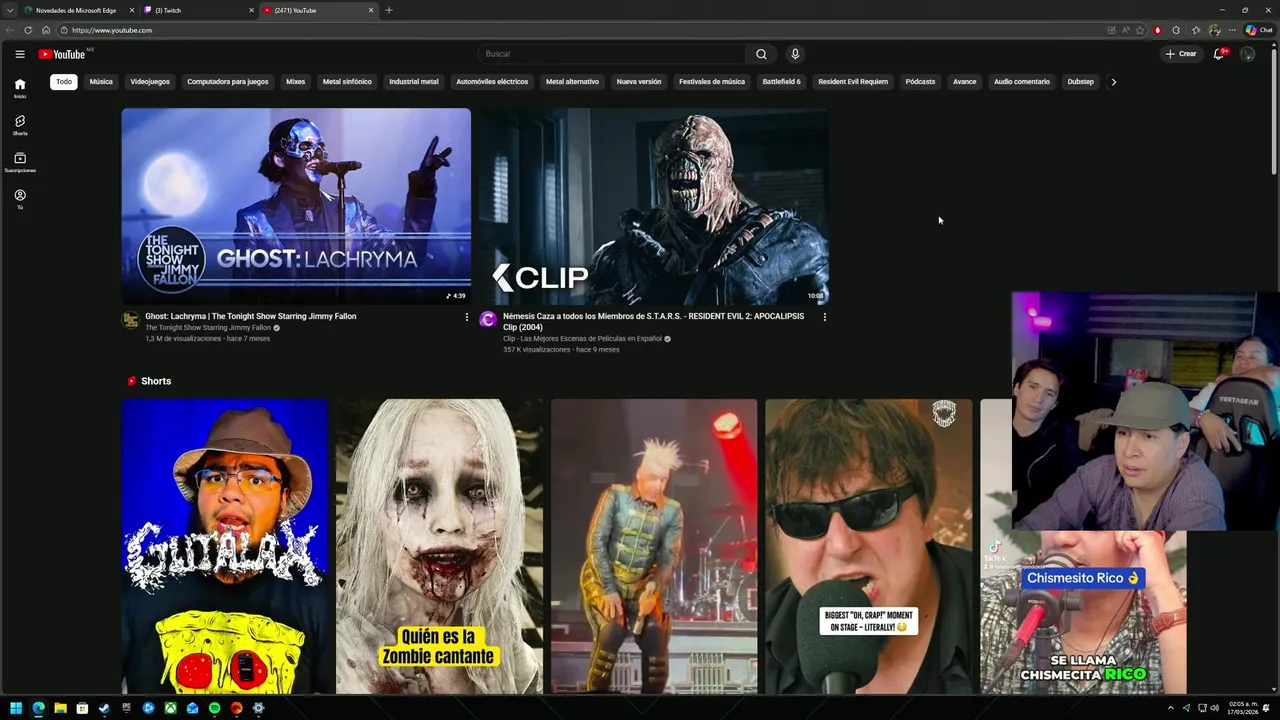Open Ghost: Lachryma video title link
The height and width of the screenshot is (720, 1280).
250,316
